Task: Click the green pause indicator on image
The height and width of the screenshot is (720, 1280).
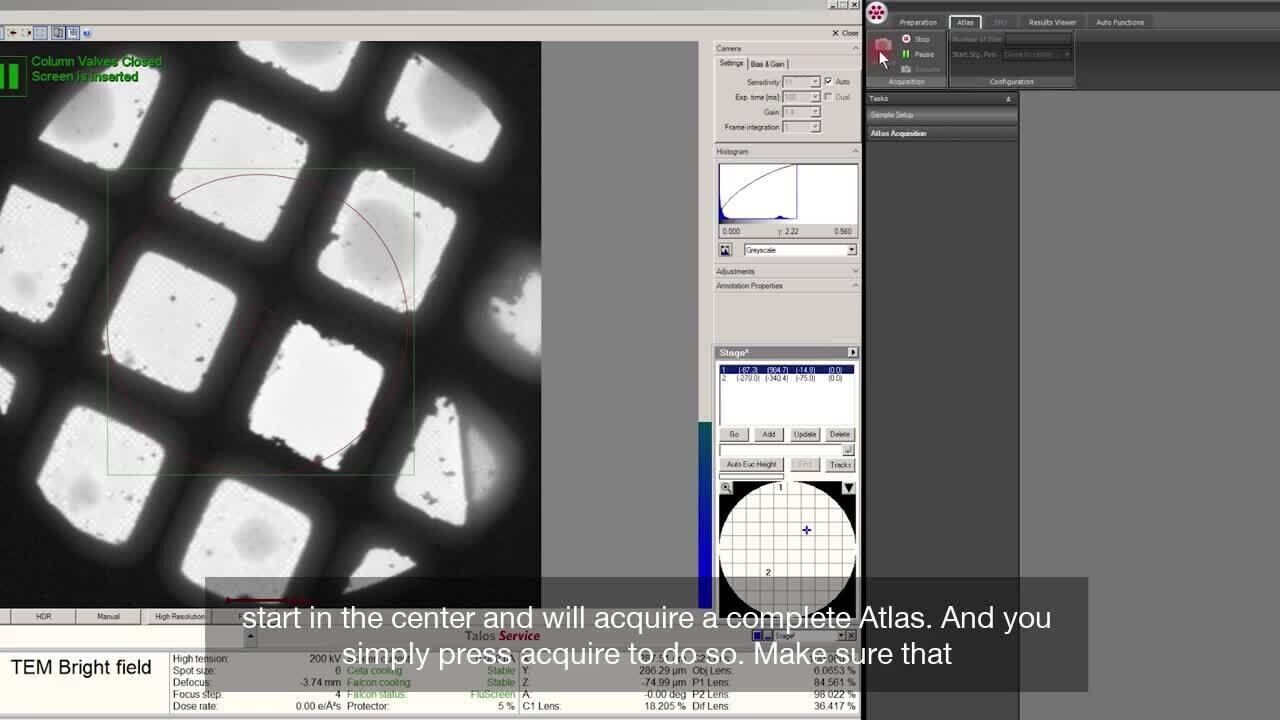Action: 11,76
